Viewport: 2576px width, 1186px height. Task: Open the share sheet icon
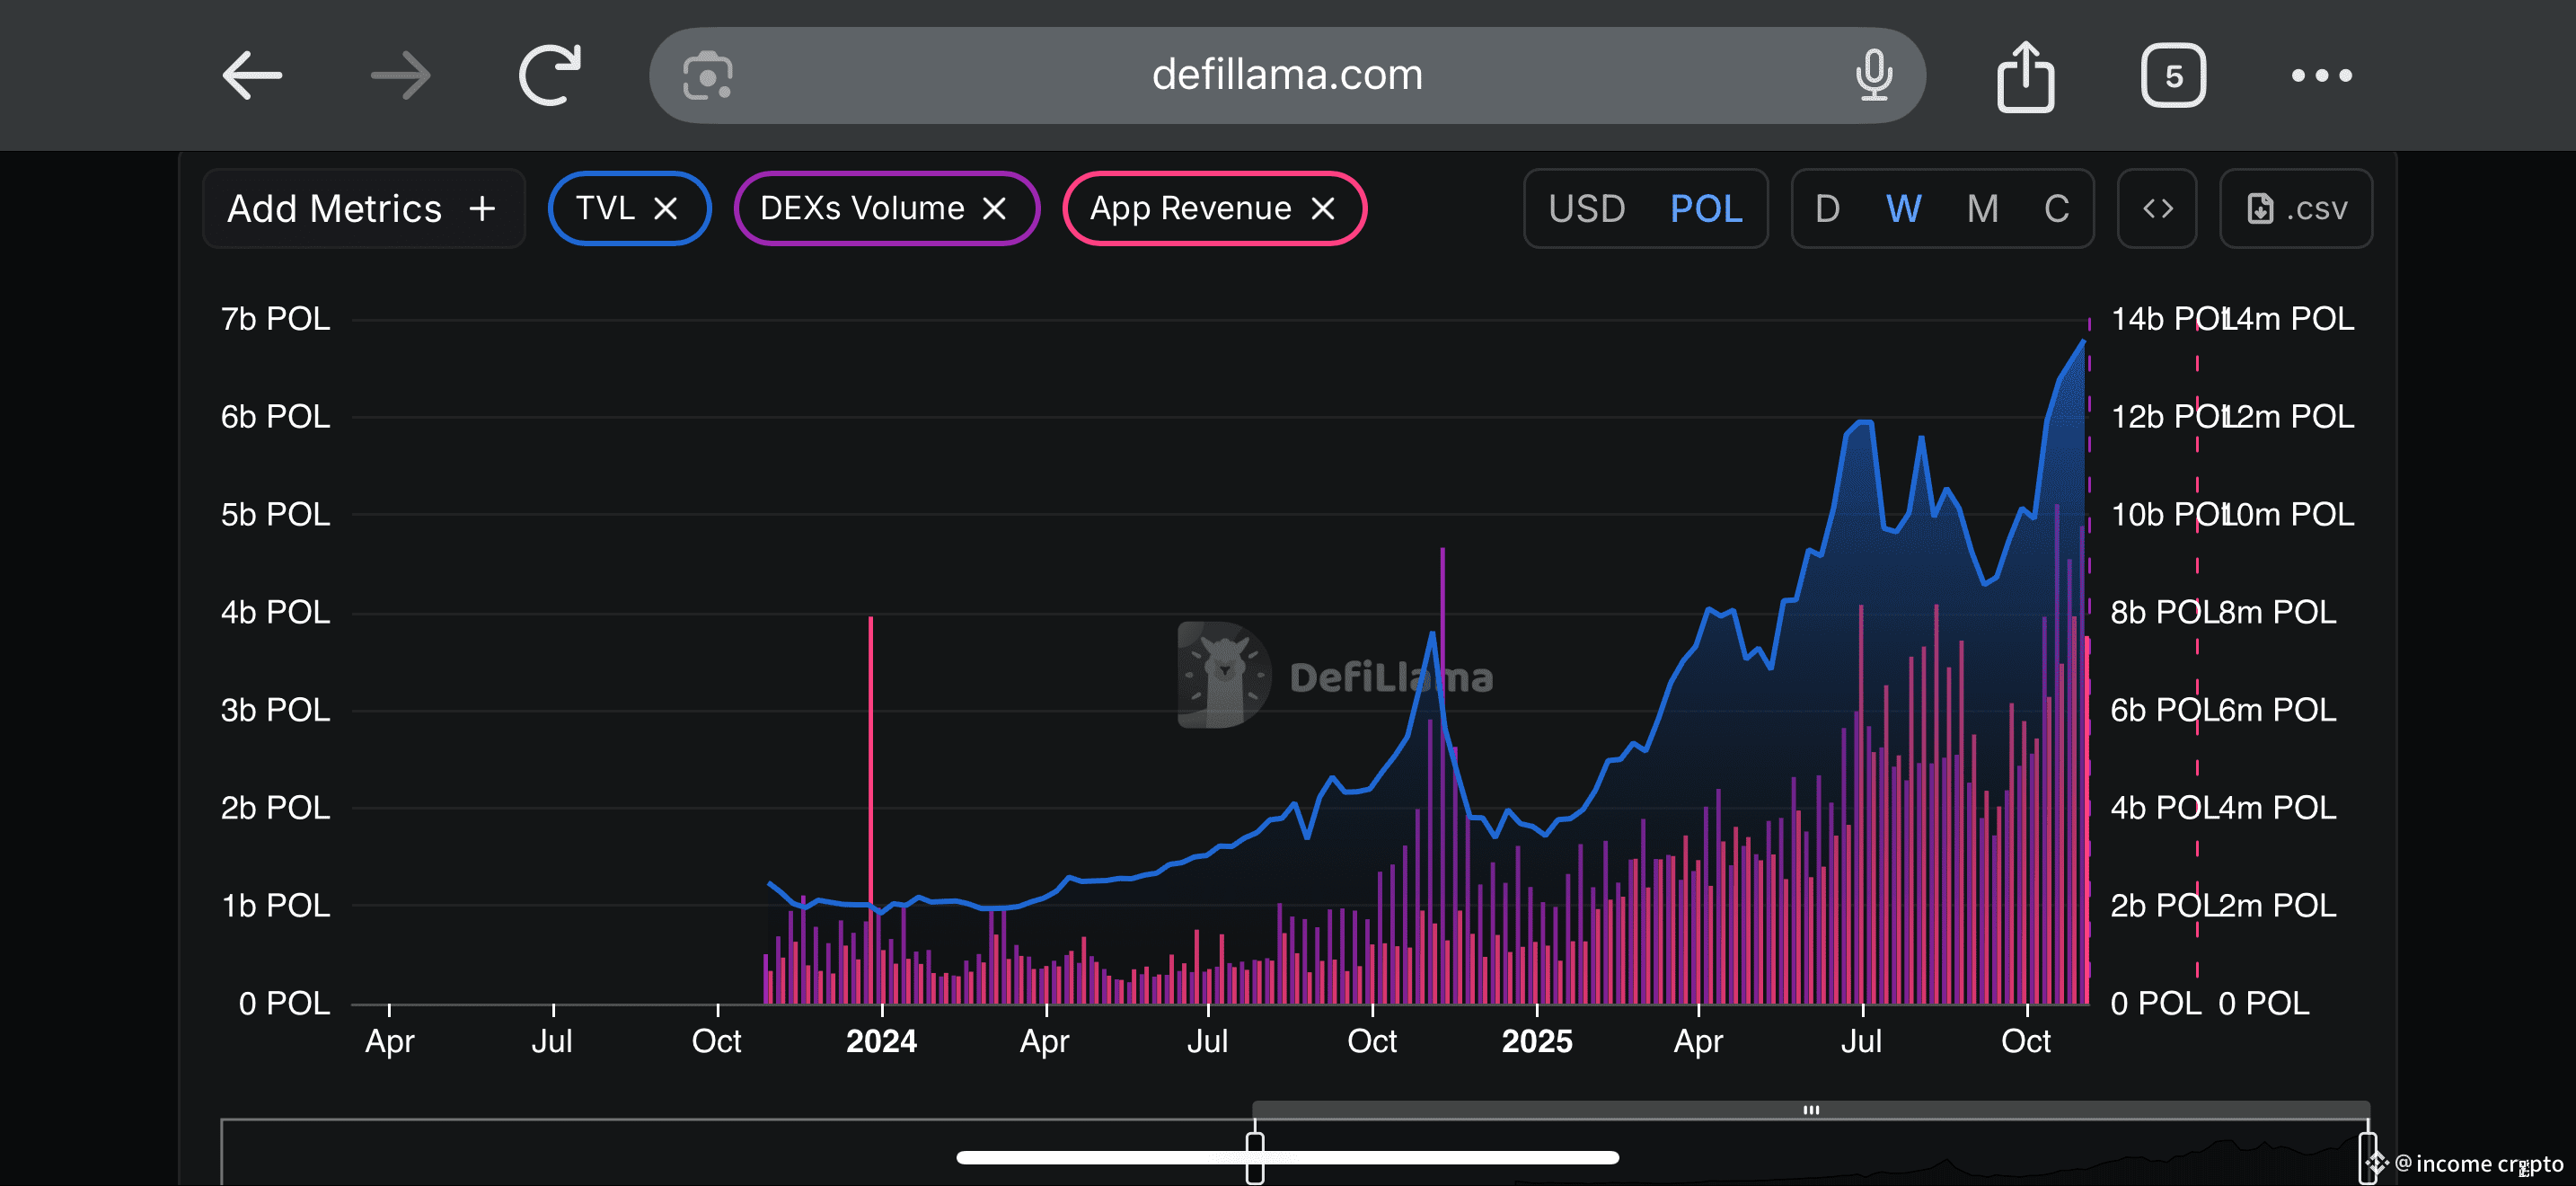pos(2025,76)
